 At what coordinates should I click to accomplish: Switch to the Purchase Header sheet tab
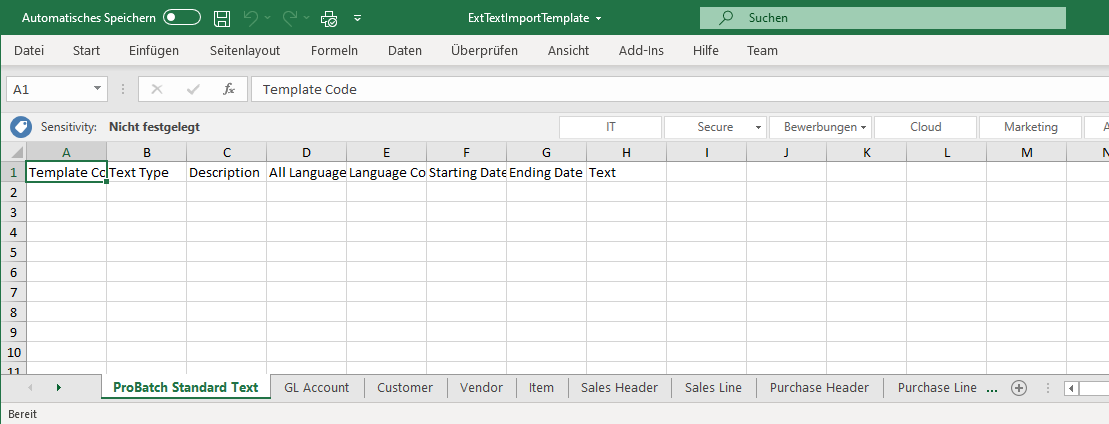(819, 387)
